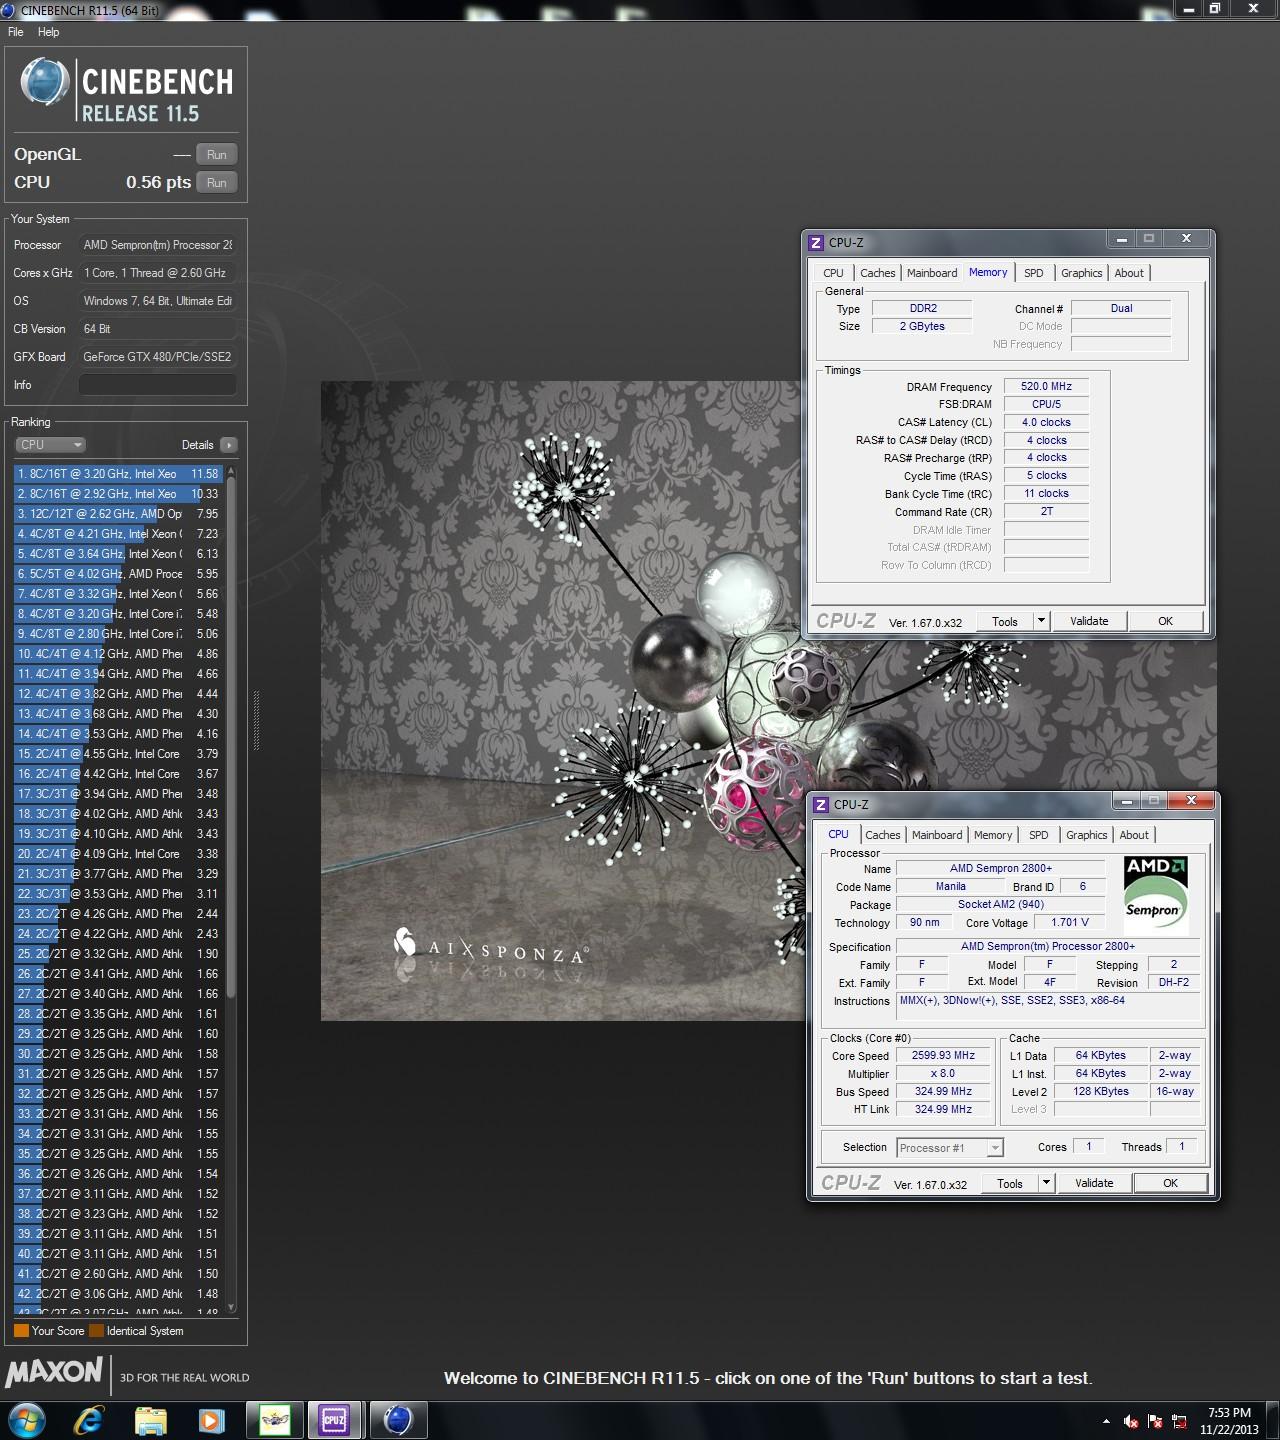Run the OpenGL benchmark
This screenshot has height=1440, width=1280.
click(217, 154)
